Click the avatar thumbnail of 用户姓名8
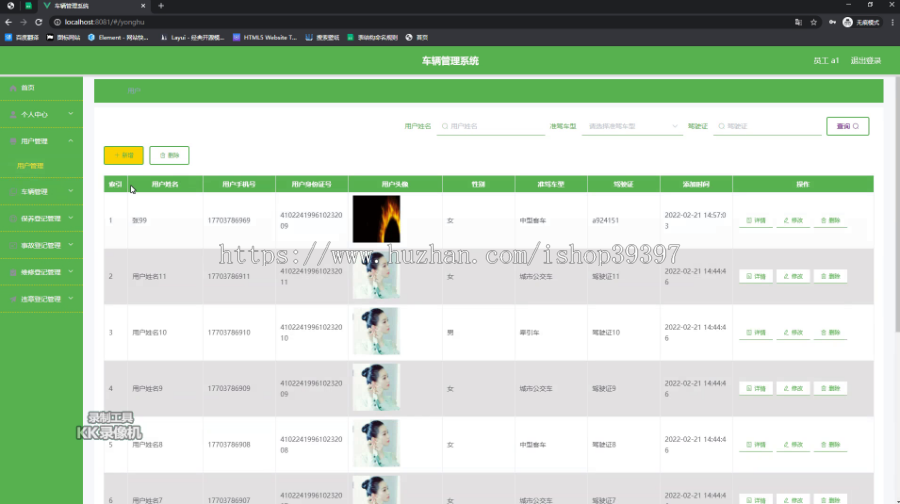The width and height of the screenshot is (900, 504). (377, 443)
